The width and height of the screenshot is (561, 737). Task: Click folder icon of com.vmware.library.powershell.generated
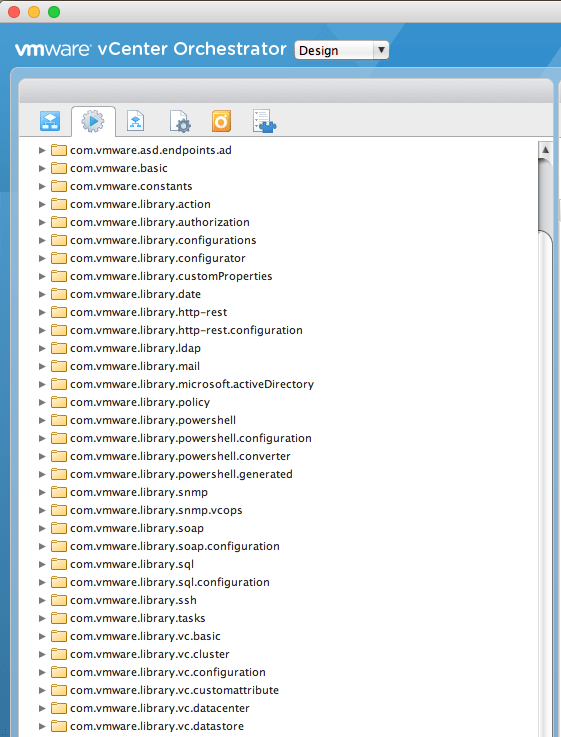[x=59, y=474]
